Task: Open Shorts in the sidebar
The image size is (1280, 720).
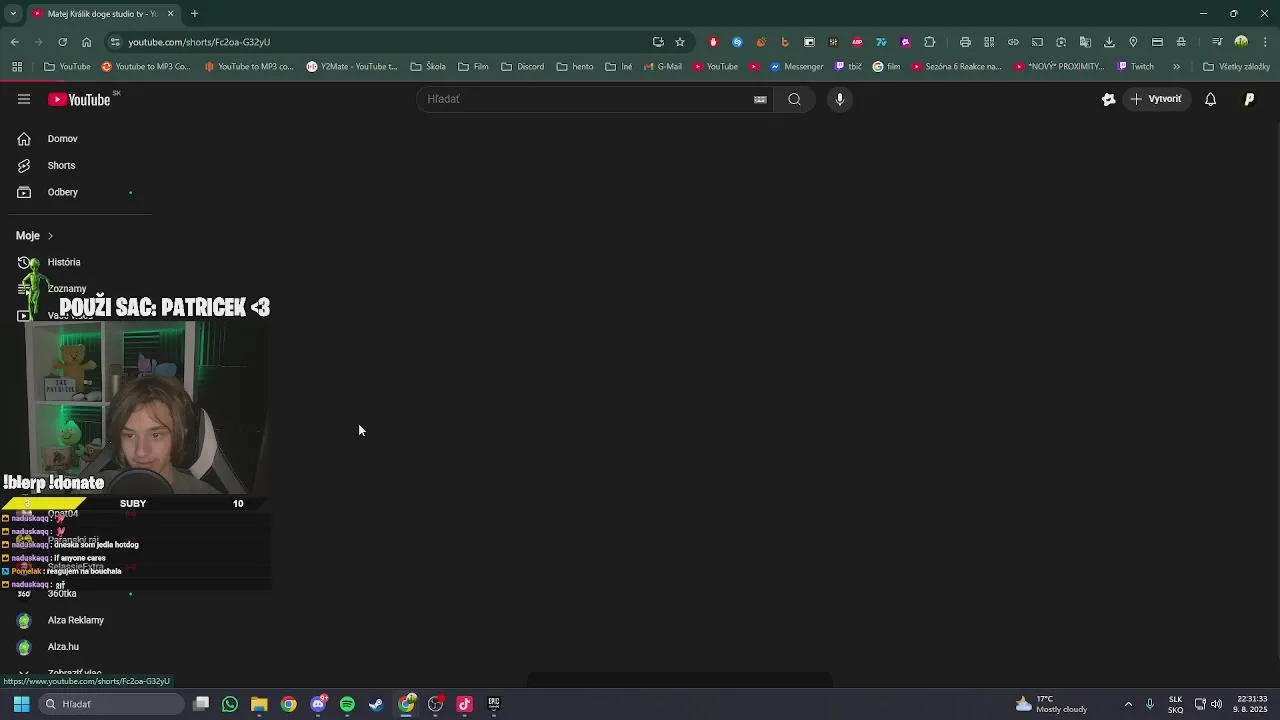Action: pos(61,165)
